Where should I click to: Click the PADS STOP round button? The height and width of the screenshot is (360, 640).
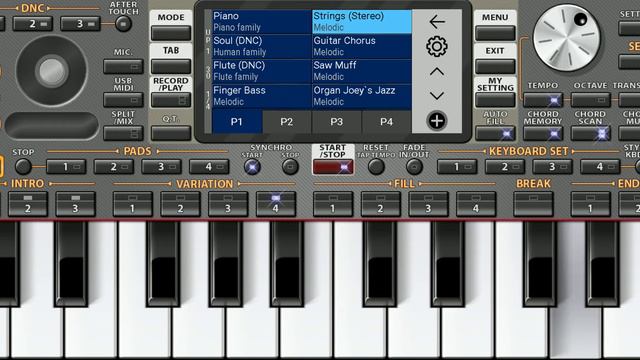pos(23,167)
